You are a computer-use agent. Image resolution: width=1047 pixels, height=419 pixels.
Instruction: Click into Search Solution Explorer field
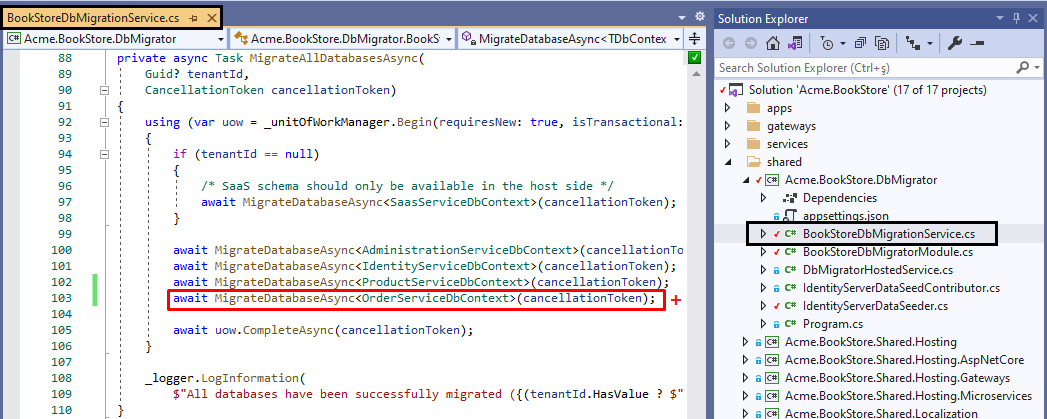[865, 67]
